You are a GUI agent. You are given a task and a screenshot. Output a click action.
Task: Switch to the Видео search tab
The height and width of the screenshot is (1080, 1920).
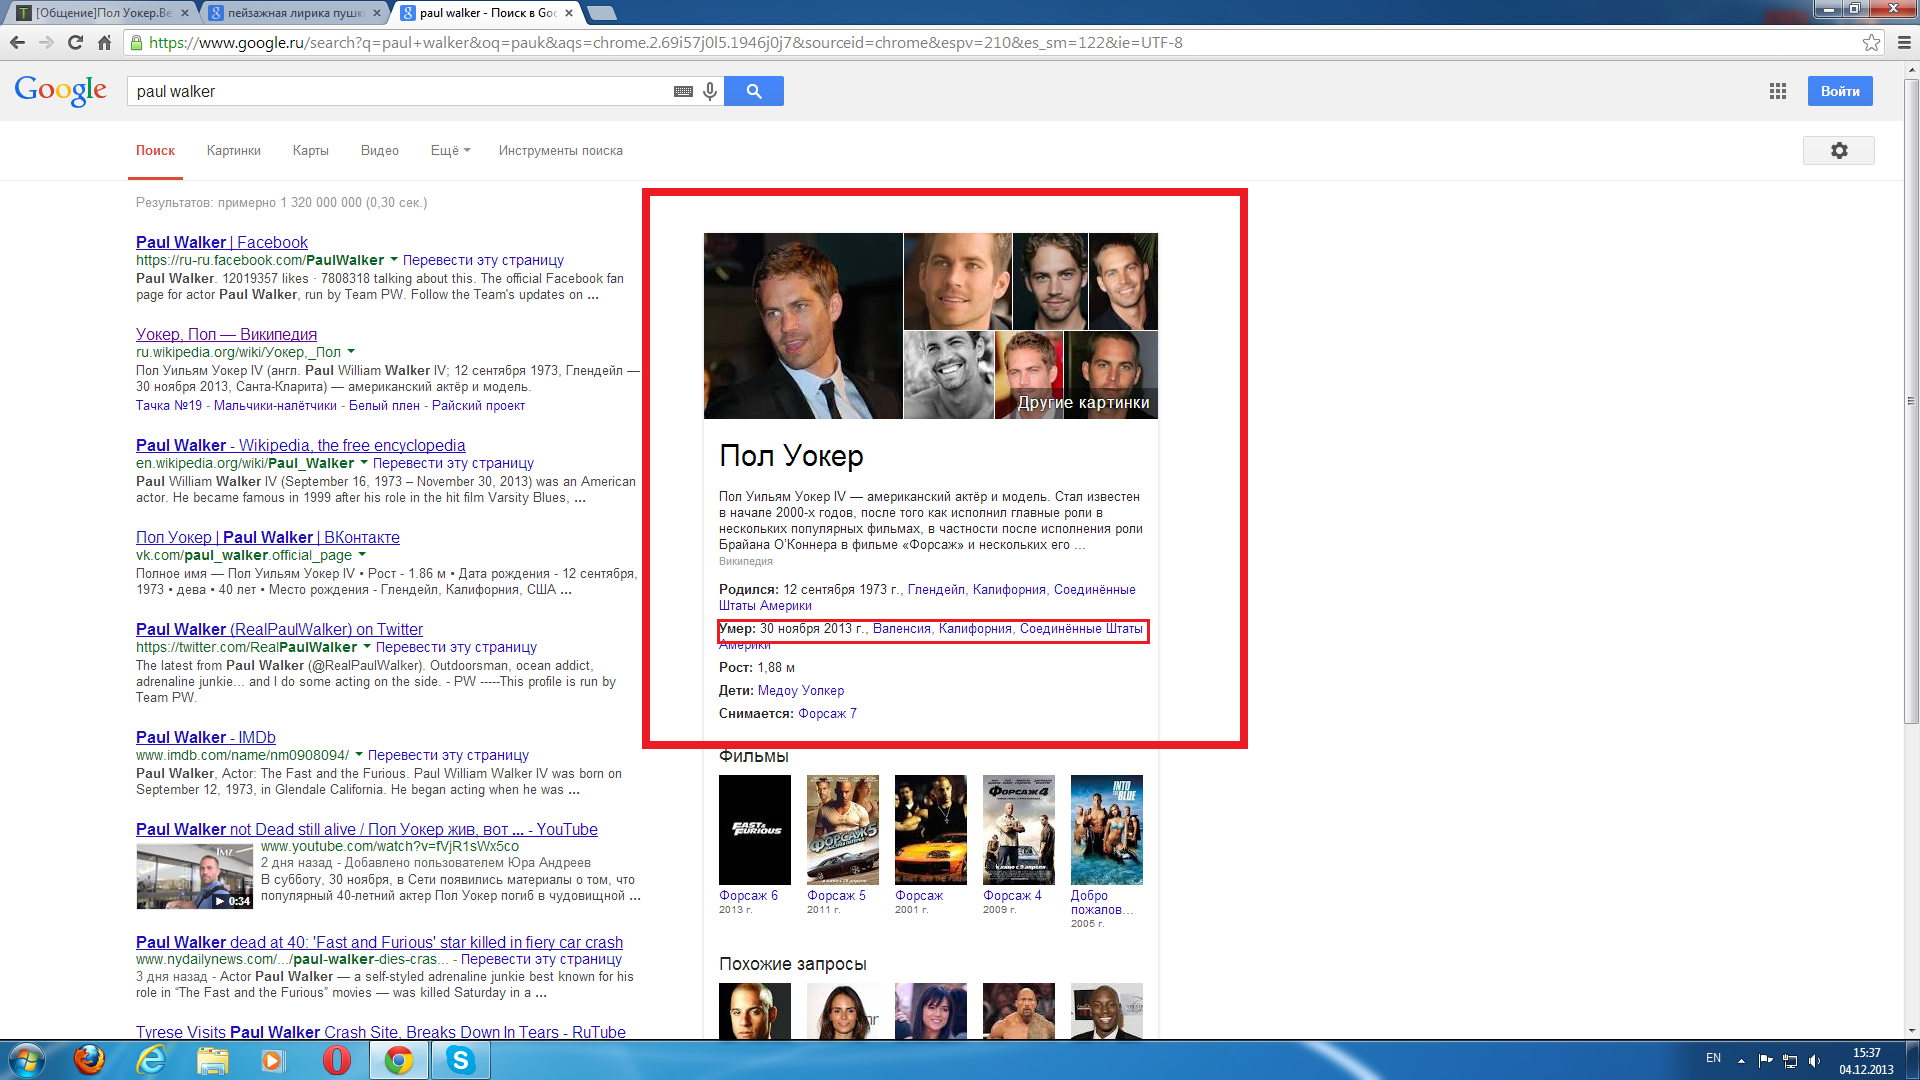(x=379, y=150)
